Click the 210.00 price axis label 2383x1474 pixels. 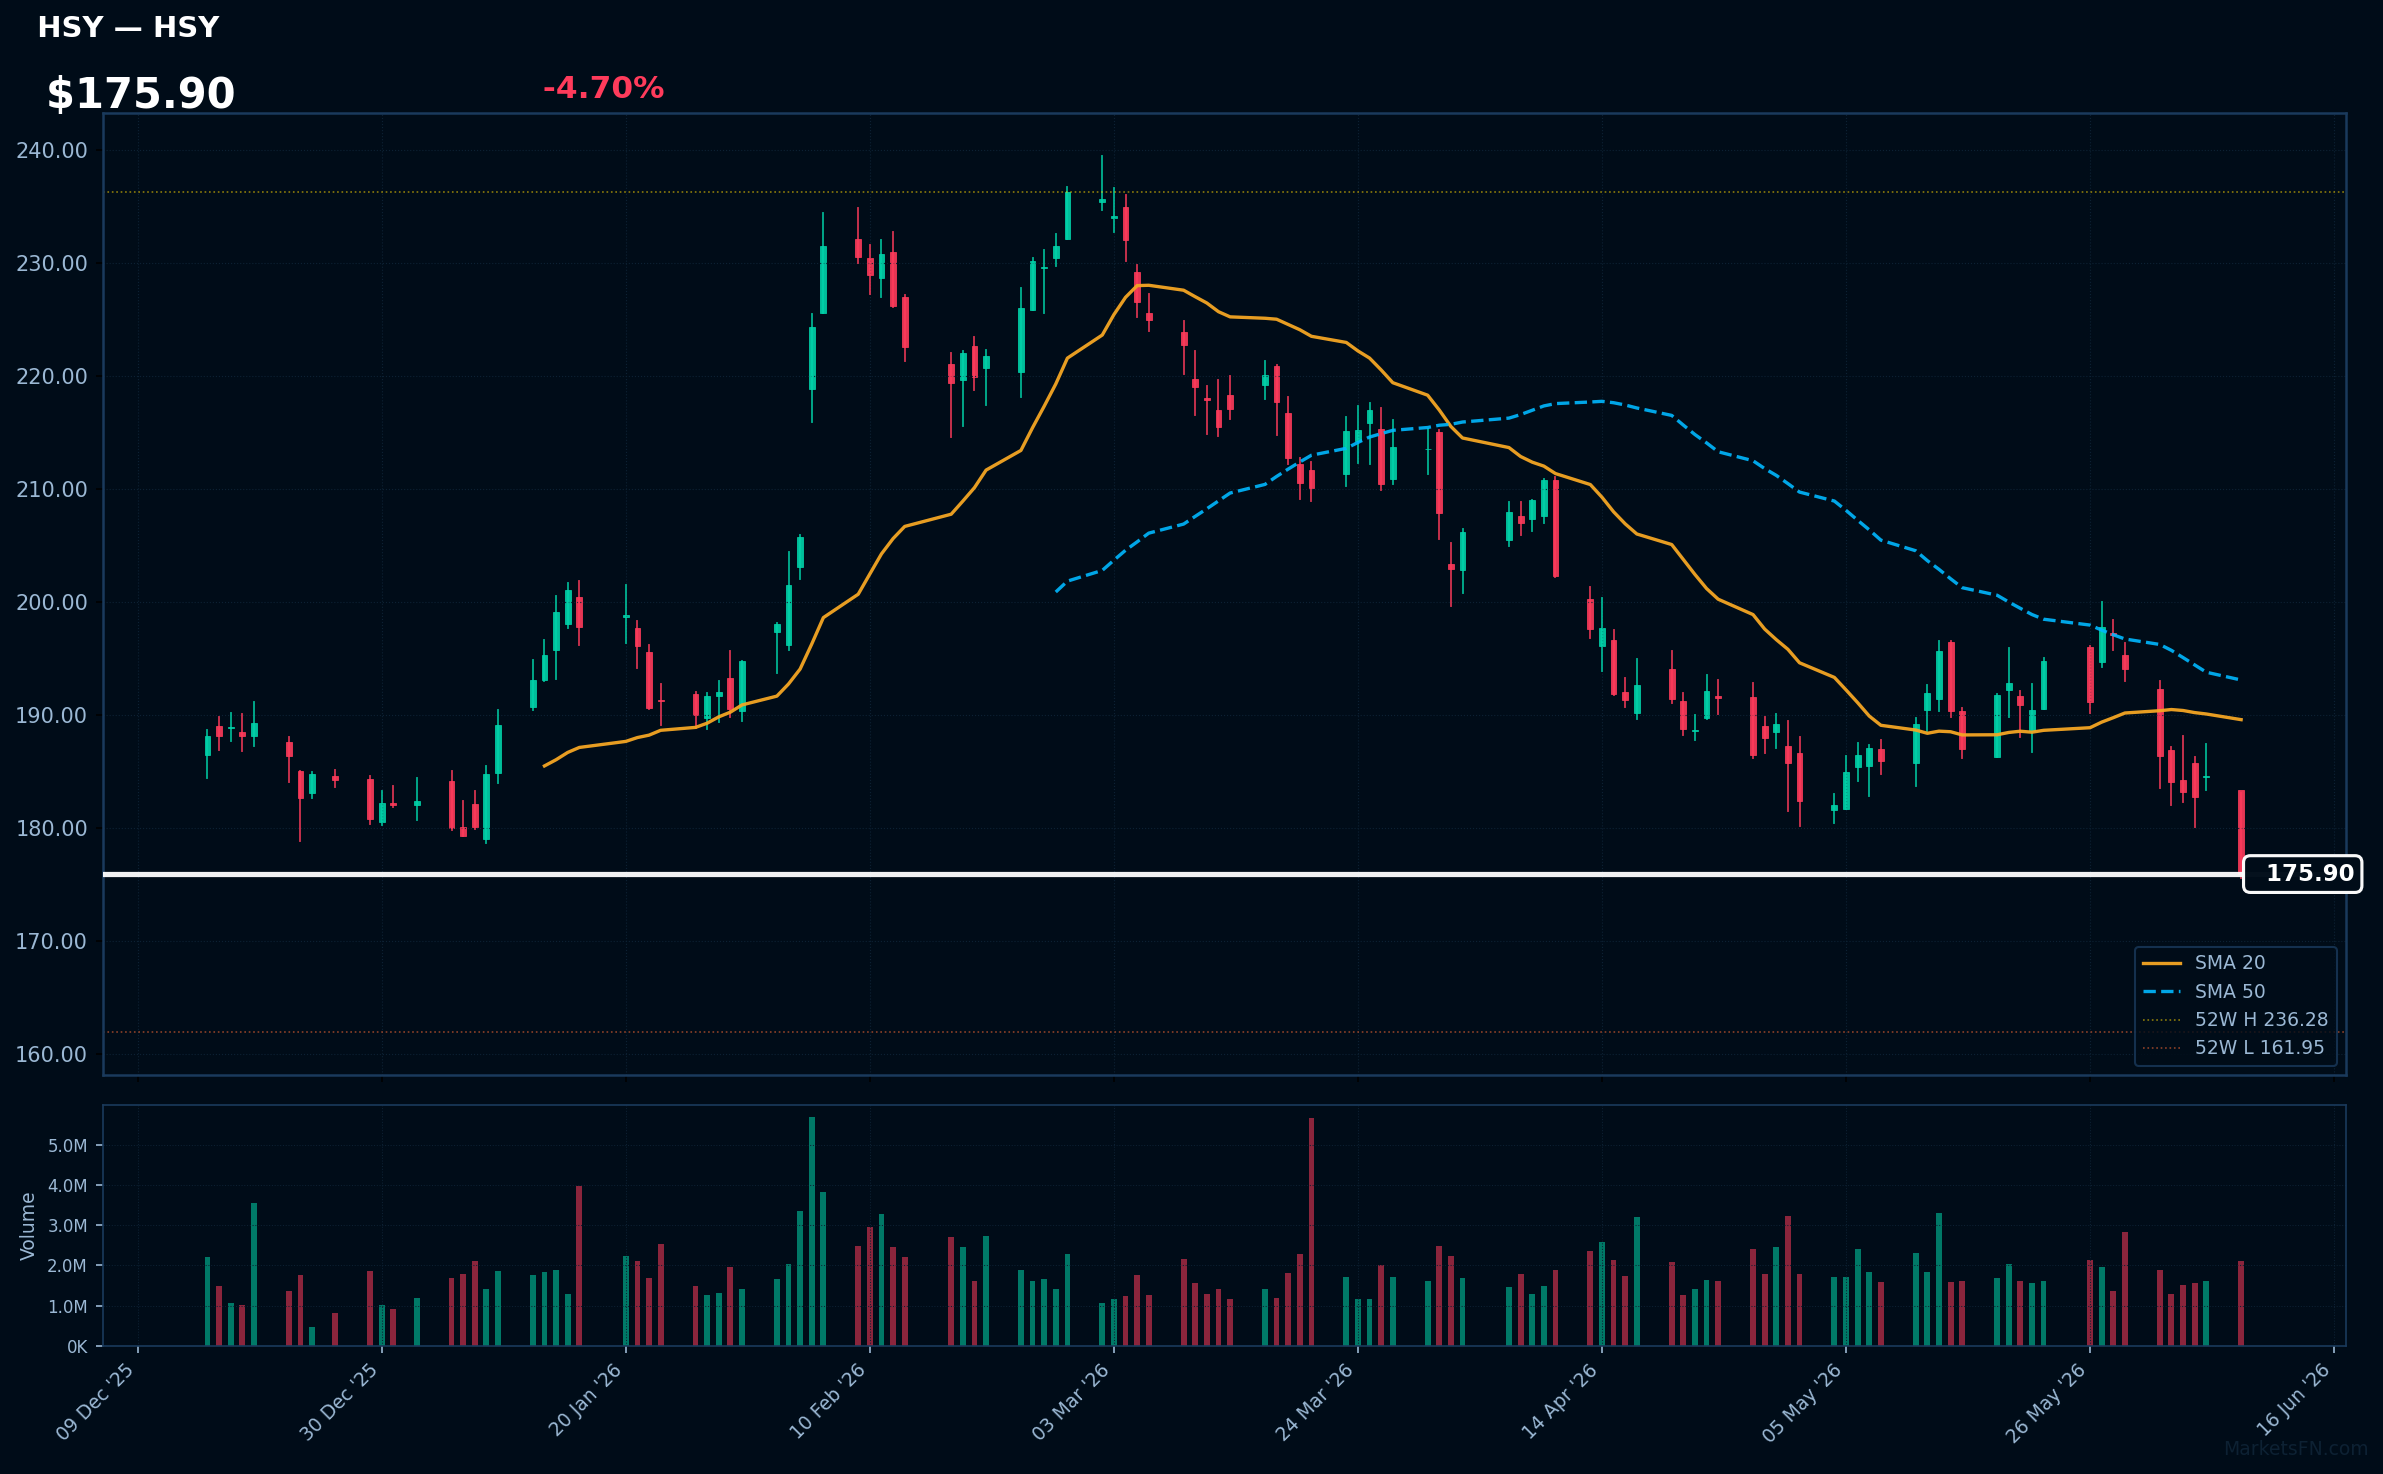(52, 490)
